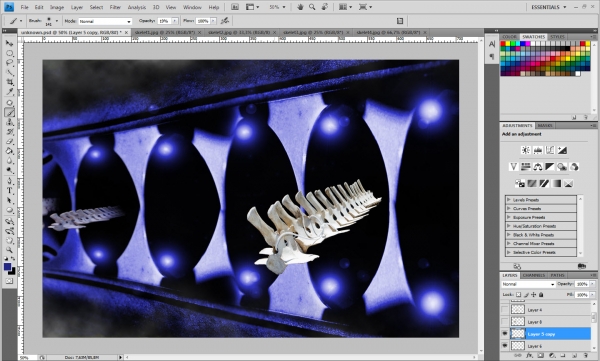Select the Brush tool in toolbox
600x361 pixels.
tap(9, 113)
